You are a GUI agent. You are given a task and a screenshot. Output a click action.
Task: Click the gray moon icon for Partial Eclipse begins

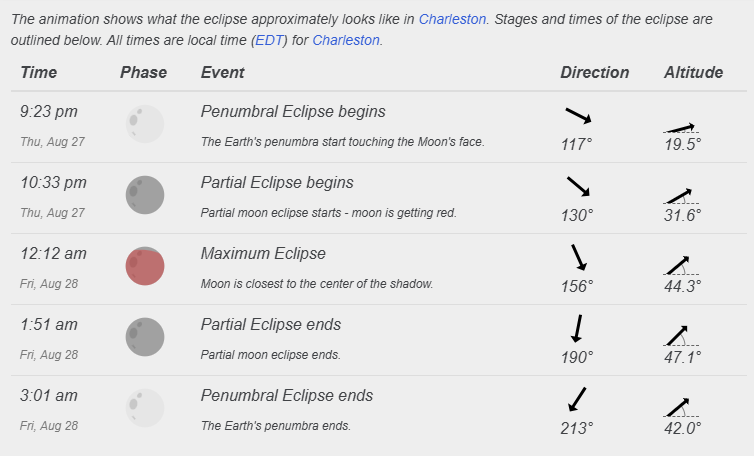click(x=145, y=195)
